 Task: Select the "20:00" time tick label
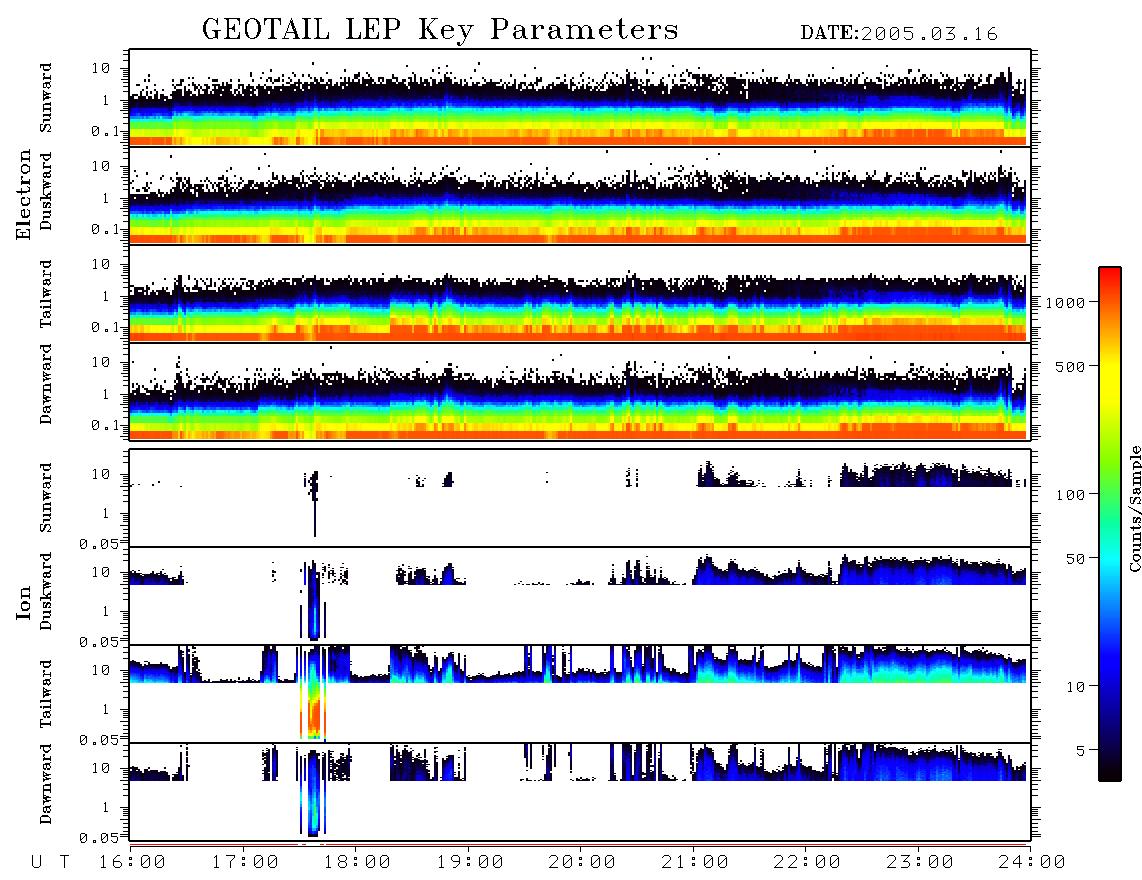[583, 863]
